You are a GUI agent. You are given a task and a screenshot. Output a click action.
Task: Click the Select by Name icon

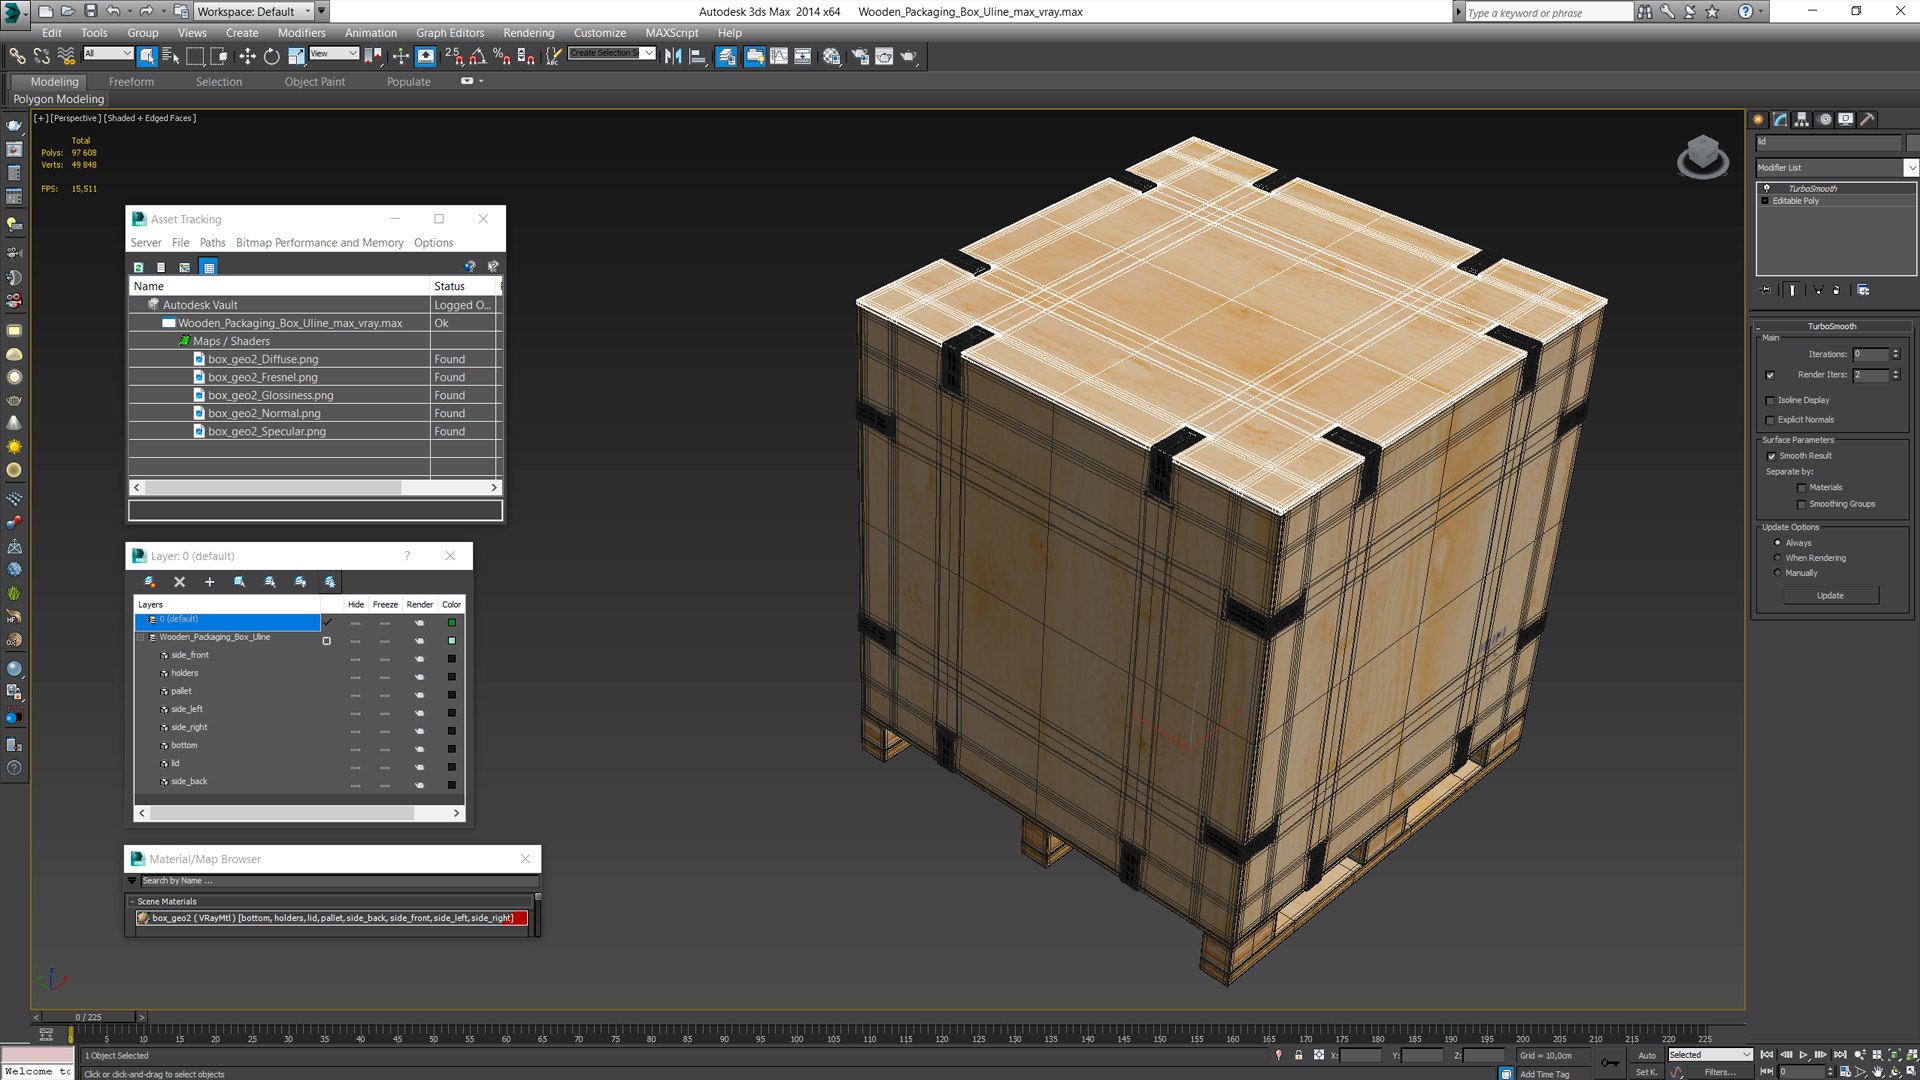click(171, 57)
